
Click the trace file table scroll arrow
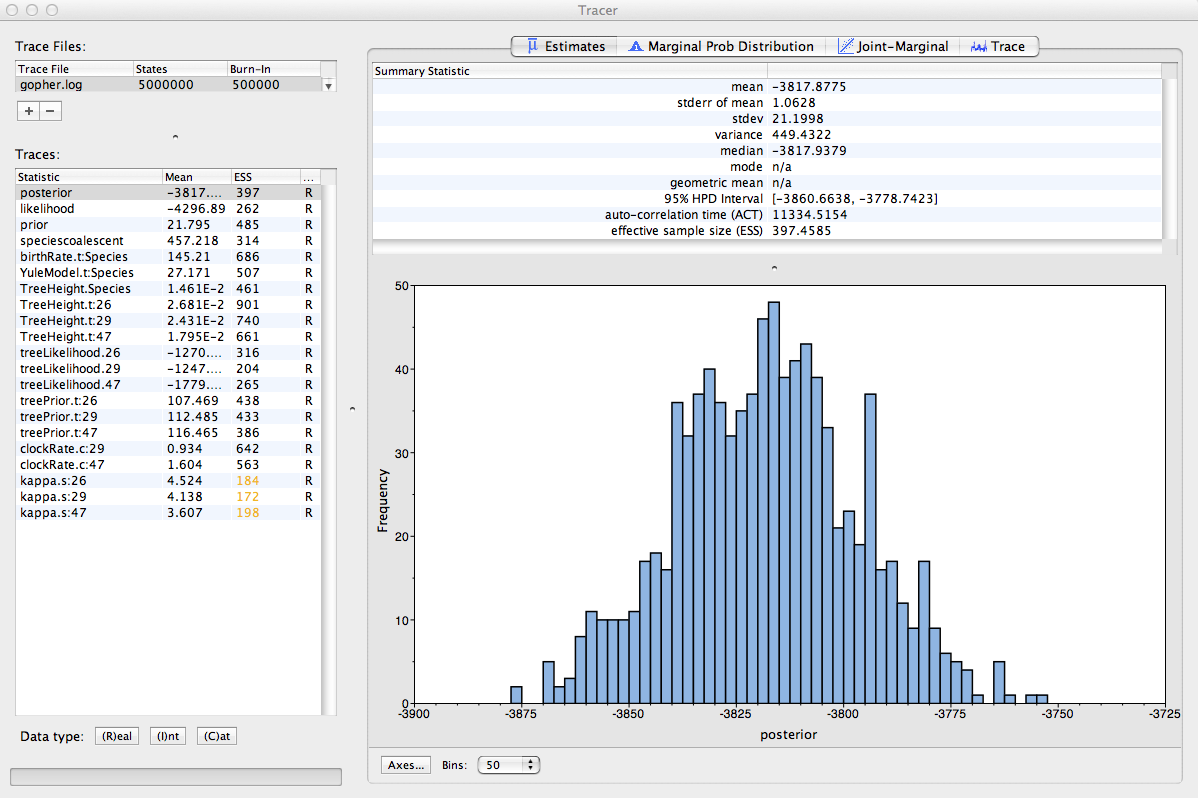click(x=328, y=86)
